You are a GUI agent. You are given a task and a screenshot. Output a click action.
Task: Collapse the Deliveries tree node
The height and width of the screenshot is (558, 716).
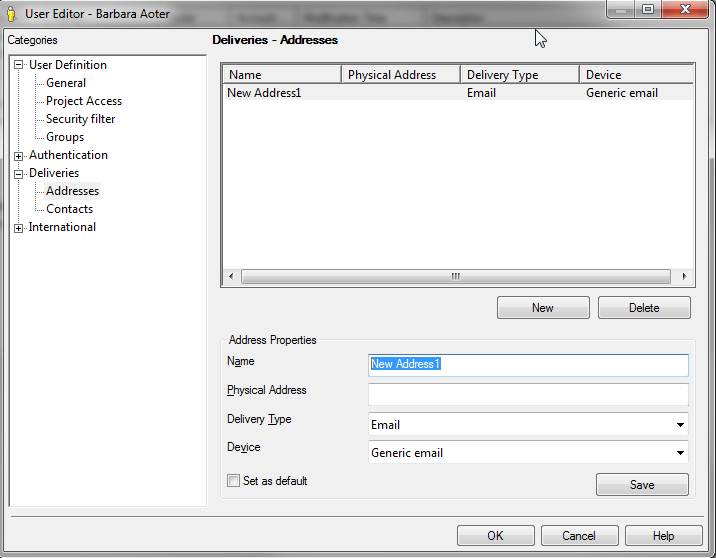point(18,174)
